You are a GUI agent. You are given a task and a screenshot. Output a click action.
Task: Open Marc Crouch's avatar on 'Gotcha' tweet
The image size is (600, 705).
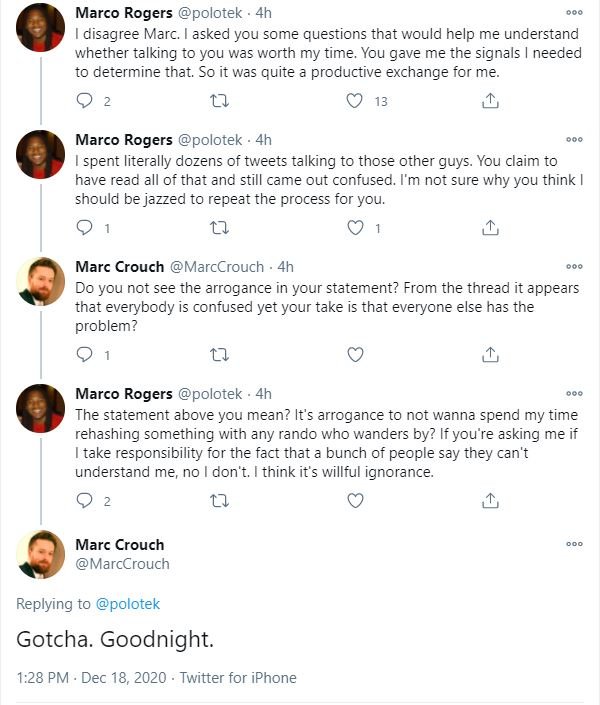[40, 554]
